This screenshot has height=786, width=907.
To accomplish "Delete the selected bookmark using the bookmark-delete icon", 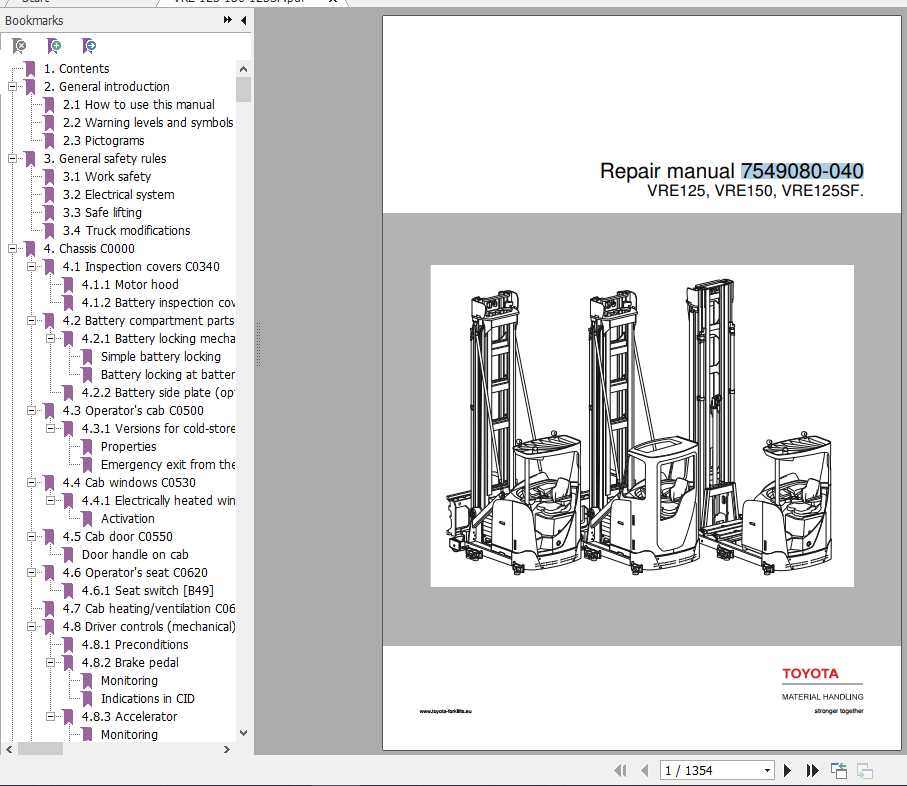I will tap(20, 46).
